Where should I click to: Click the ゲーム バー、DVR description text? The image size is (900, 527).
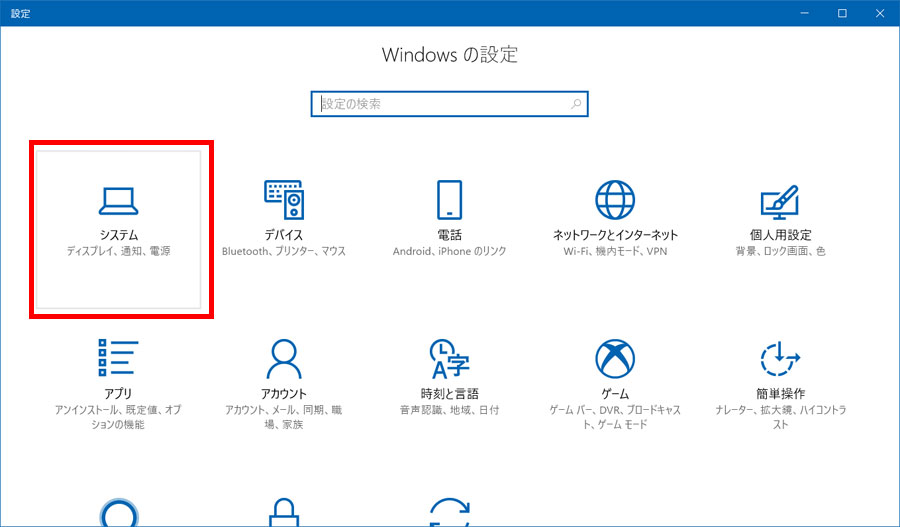point(615,417)
